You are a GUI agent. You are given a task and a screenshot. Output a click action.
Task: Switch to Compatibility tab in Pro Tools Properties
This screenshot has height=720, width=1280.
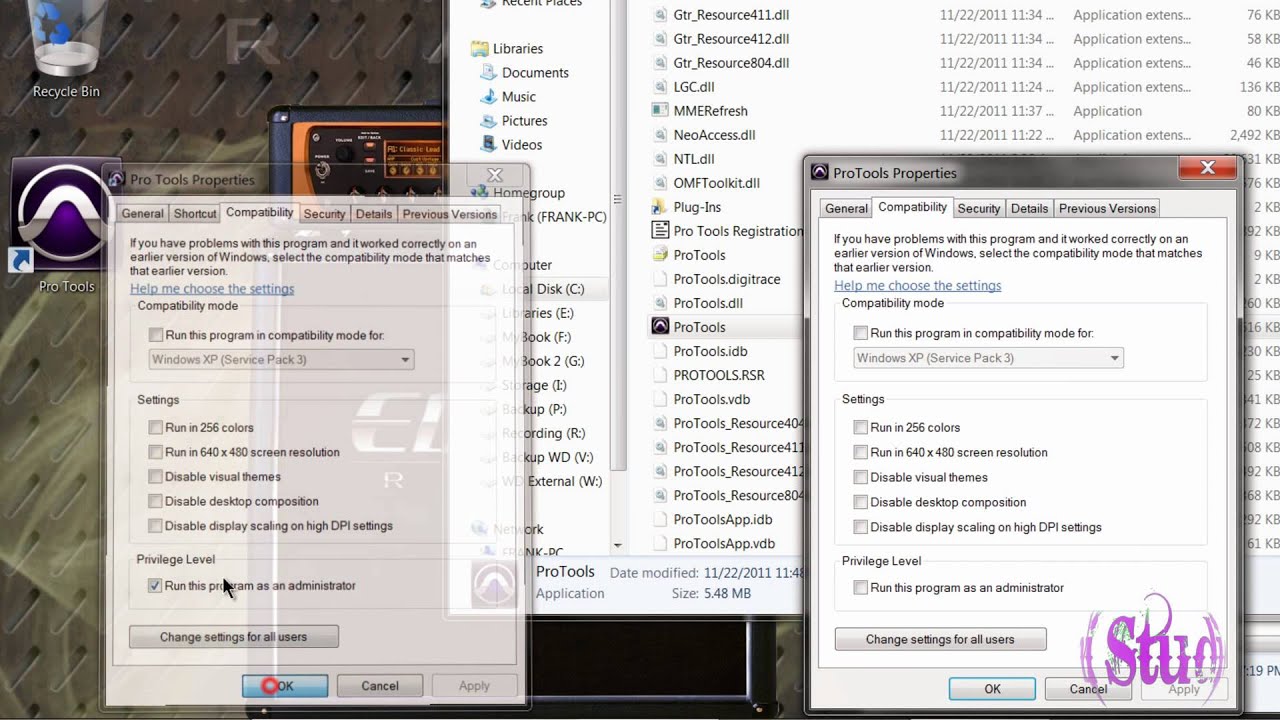(x=259, y=212)
